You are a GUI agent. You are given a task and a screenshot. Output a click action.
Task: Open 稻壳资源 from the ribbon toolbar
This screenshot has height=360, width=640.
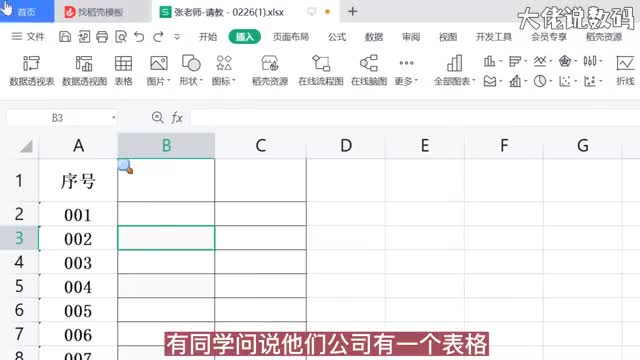[x=270, y=70]
